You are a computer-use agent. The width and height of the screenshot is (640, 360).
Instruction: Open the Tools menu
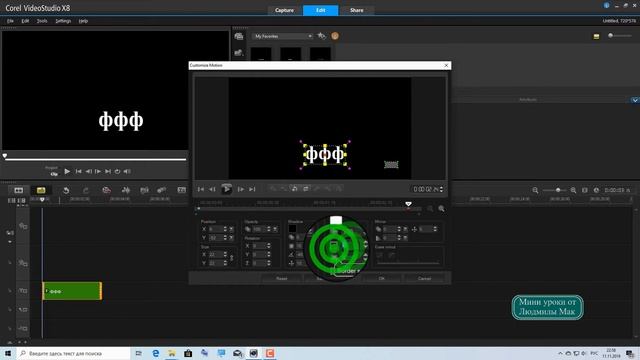[x=42, y=21]
